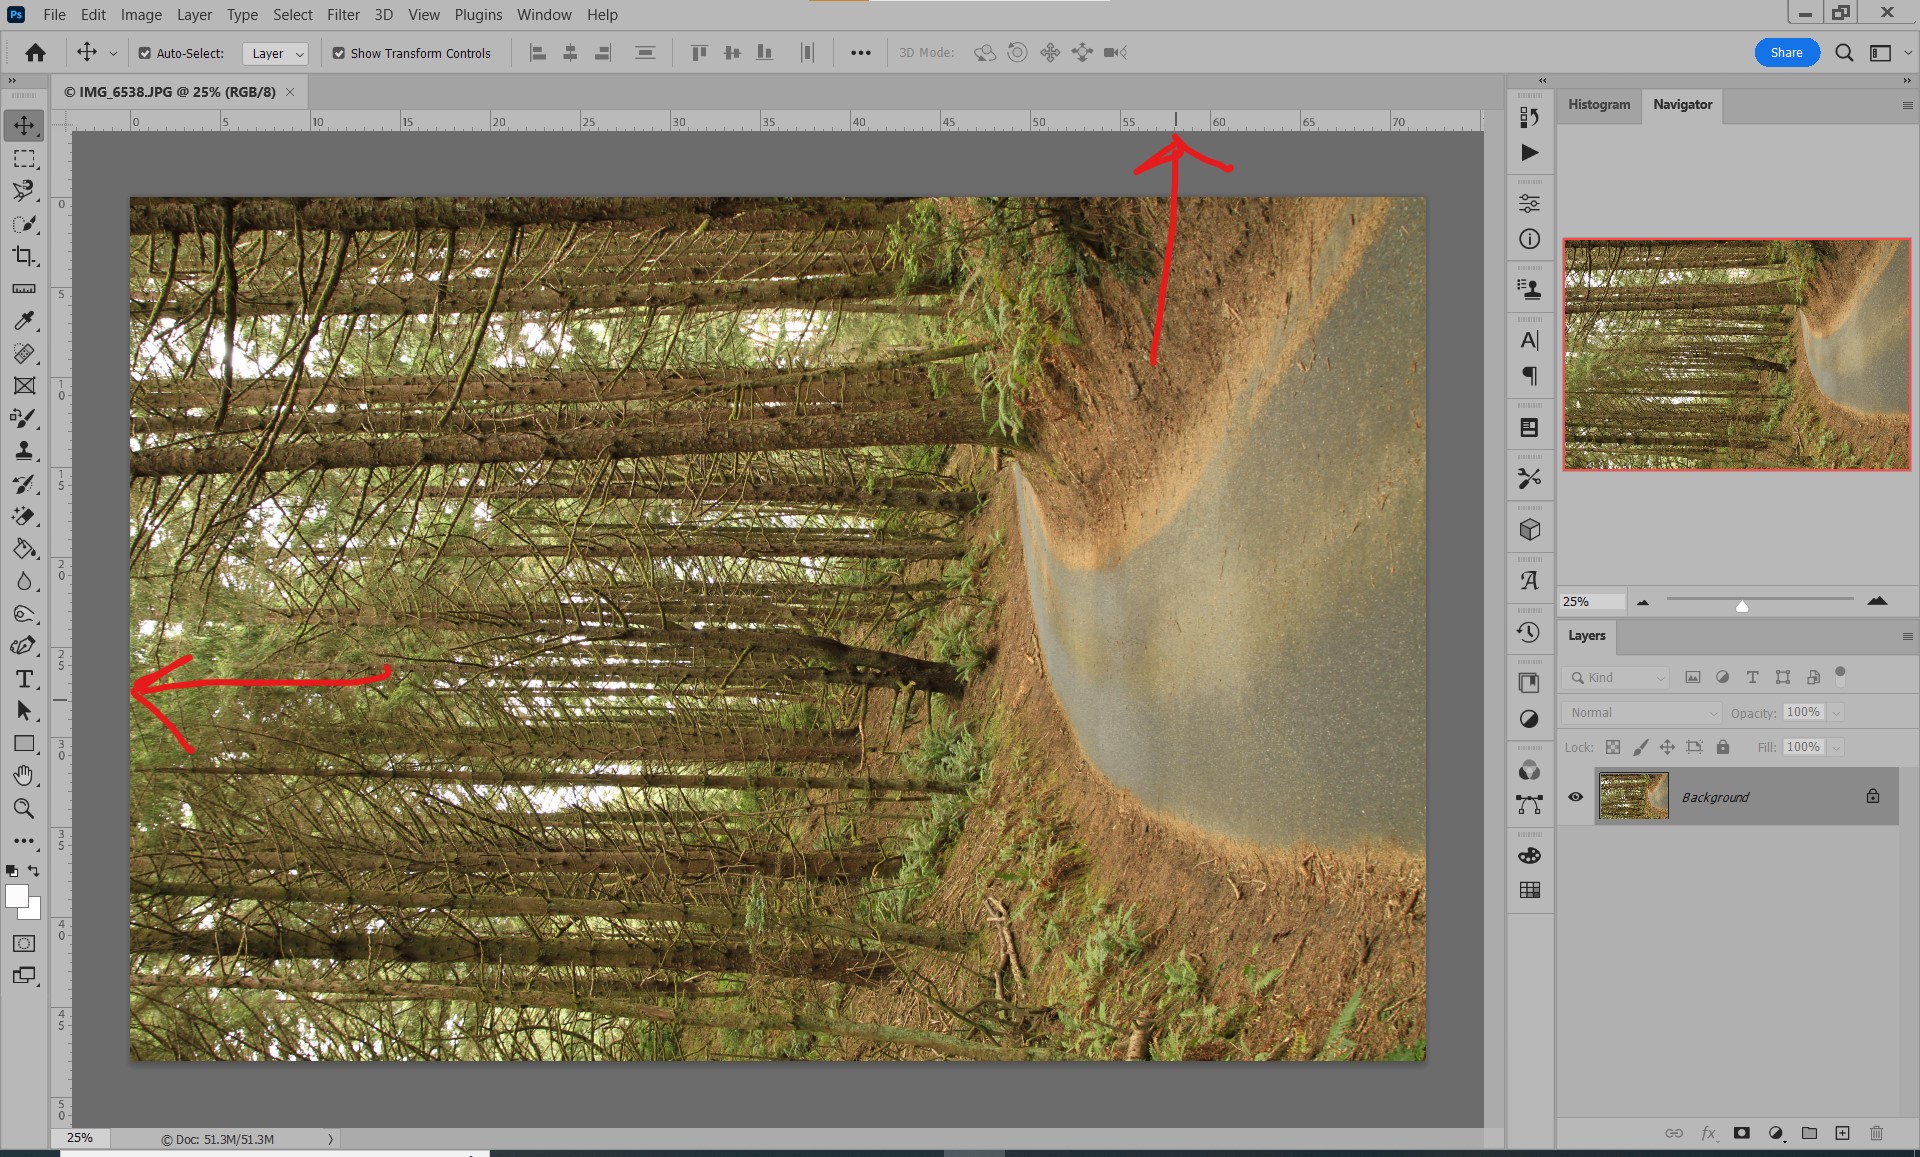Screen dimensions: 1920x1157
Task: Select the Horizontal Type tool
Action: pyautogui.click(x=25, y=678)
